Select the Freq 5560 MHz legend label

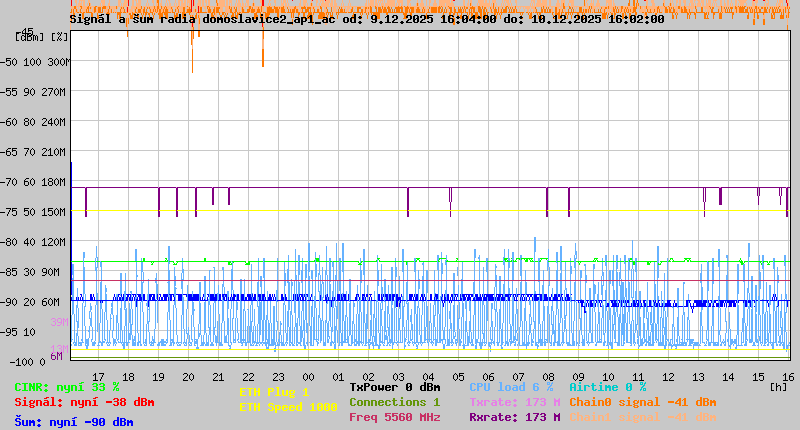click(394, 417)
